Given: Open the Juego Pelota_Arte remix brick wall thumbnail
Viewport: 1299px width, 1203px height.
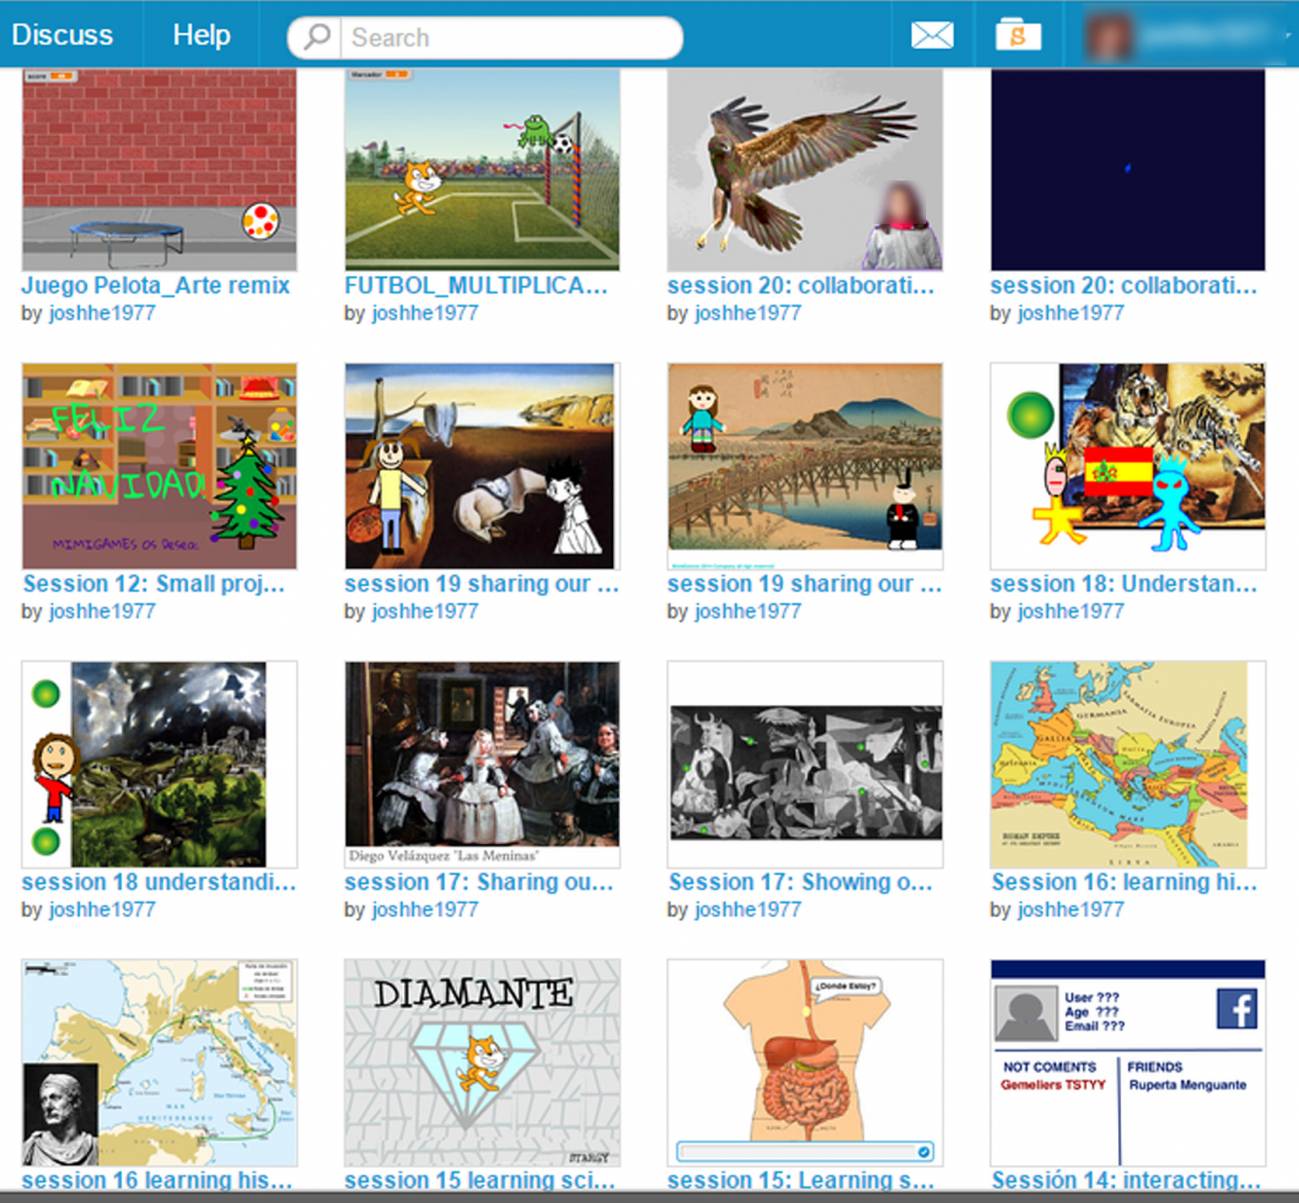Looking at the screenshot, I should [159, 169].
